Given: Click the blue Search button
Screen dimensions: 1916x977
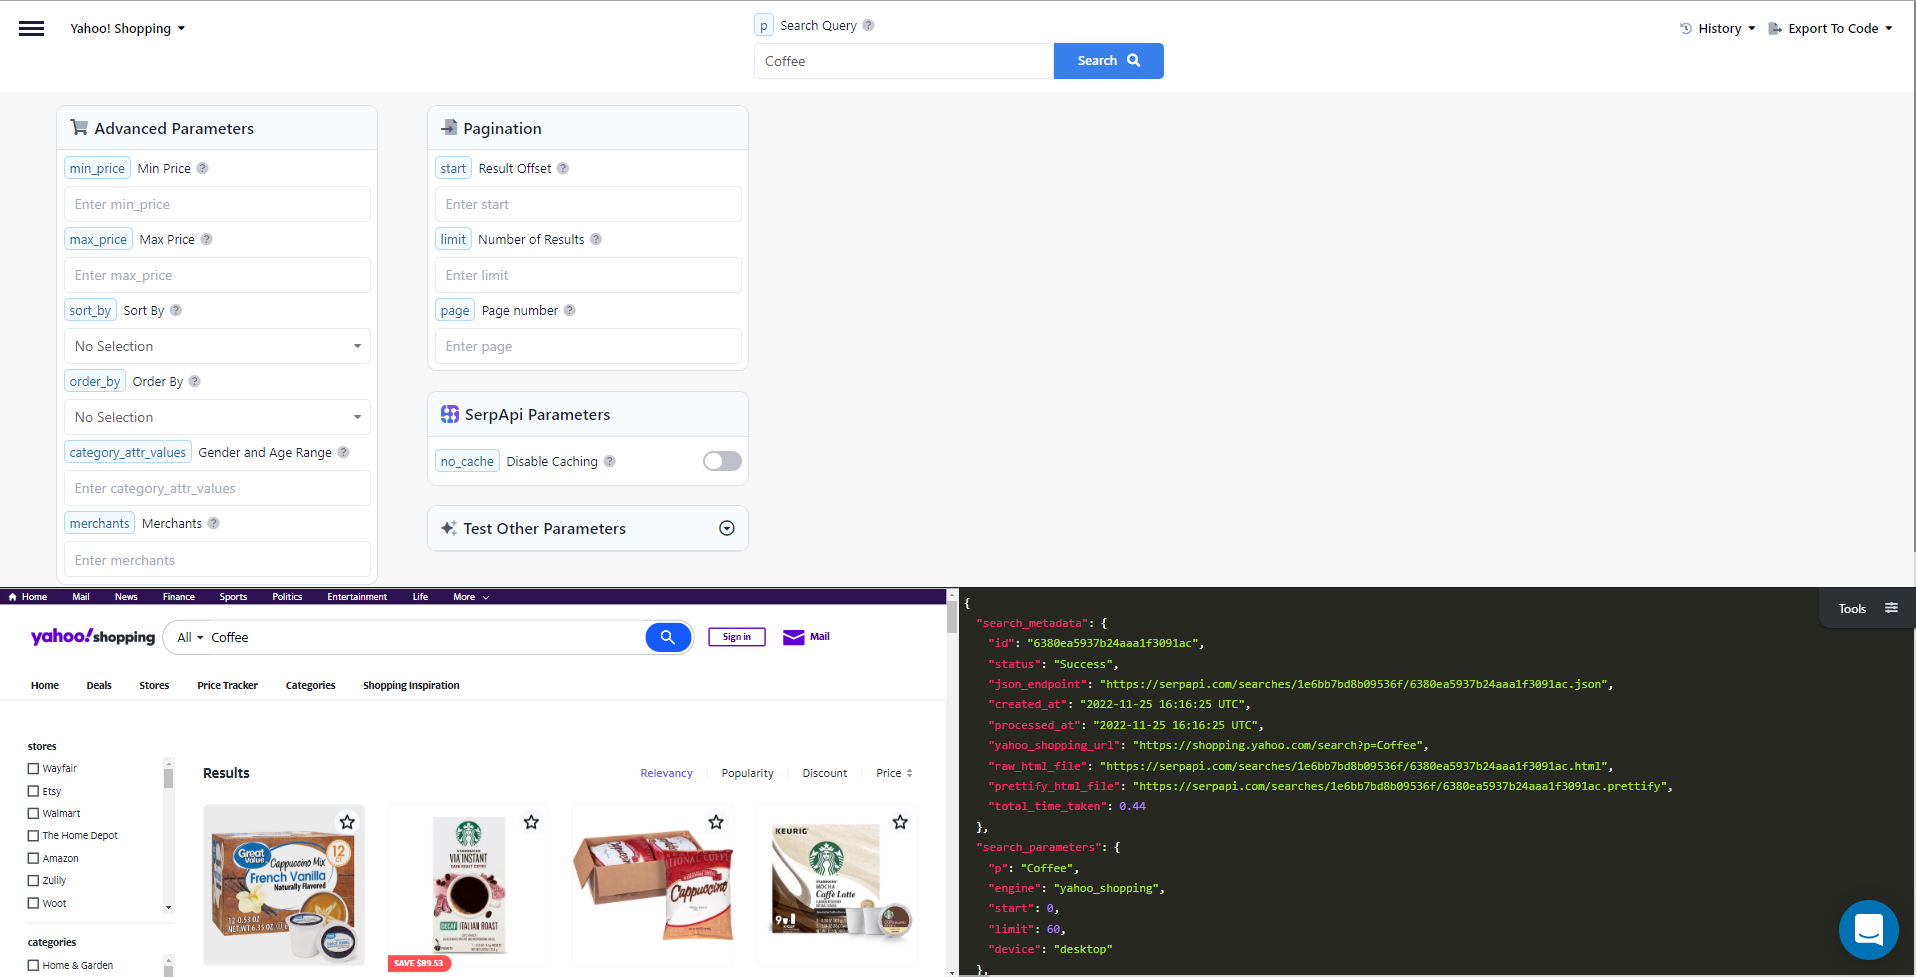Looking at the screenshot, I should (x=1108, y=61).
